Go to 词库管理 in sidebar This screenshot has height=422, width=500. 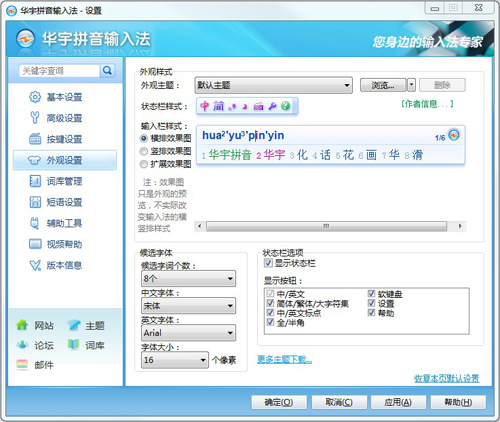[x=64, y=181]
